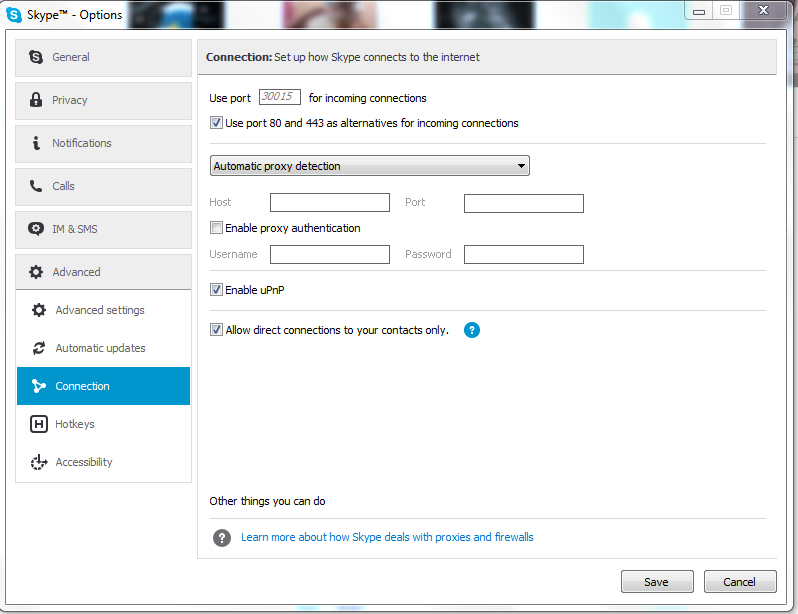This screenshot has width=798, height=614.
Task: Click the proxy Port field
Action: pyautogui.click(x=524, y=203)
